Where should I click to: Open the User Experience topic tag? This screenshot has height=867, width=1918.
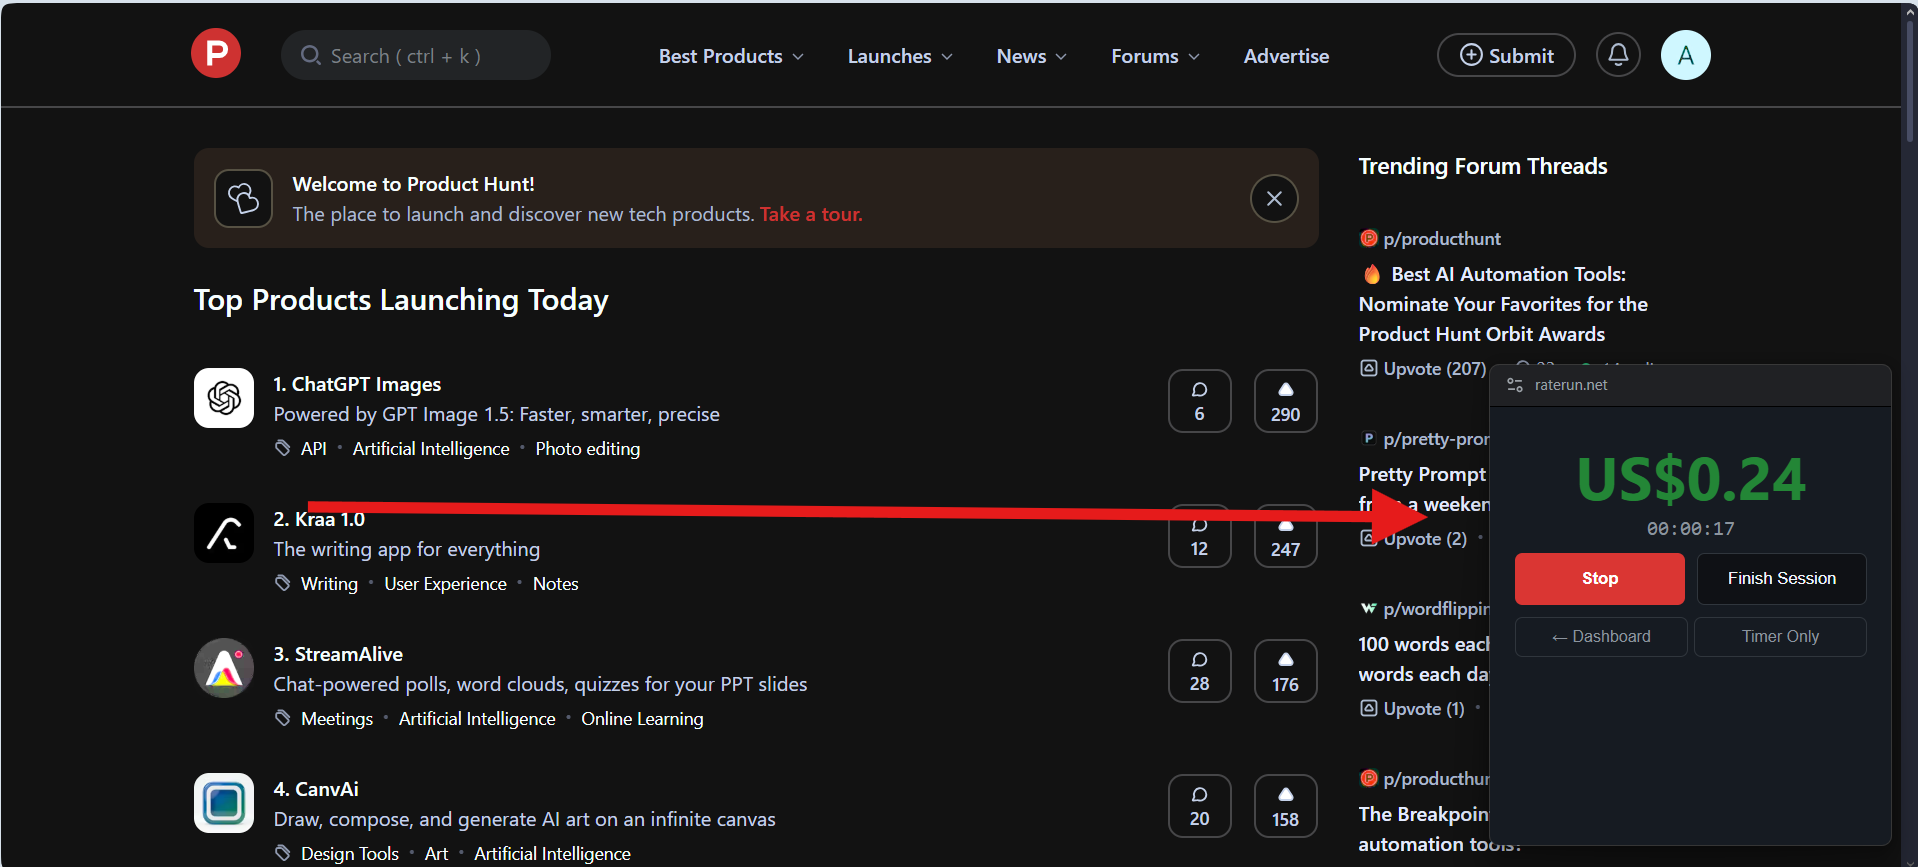coord(445,584)
